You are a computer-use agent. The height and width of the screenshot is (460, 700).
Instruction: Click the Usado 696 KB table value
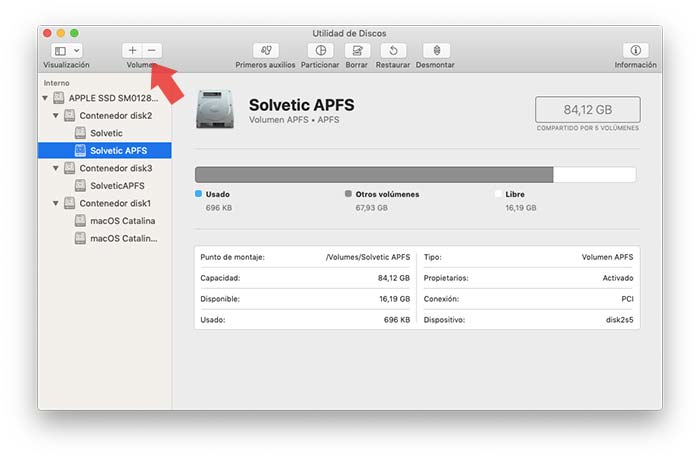coord(397,320)
